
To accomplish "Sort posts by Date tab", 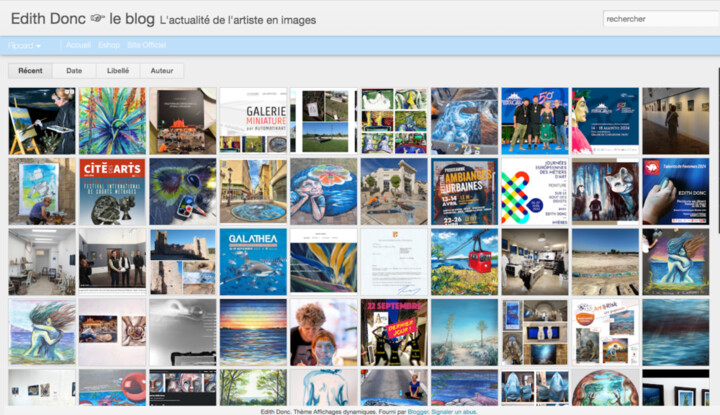I will (74, 71).
